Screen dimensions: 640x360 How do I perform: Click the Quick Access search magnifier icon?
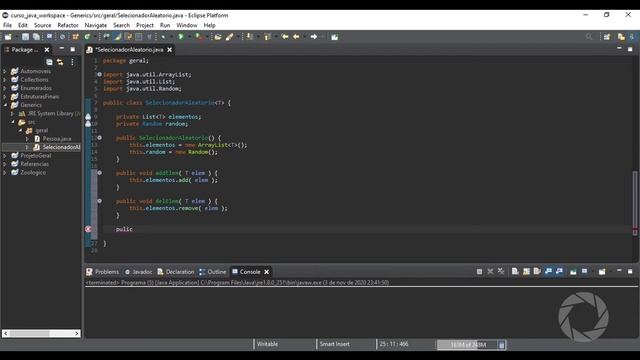click(589, 37)
